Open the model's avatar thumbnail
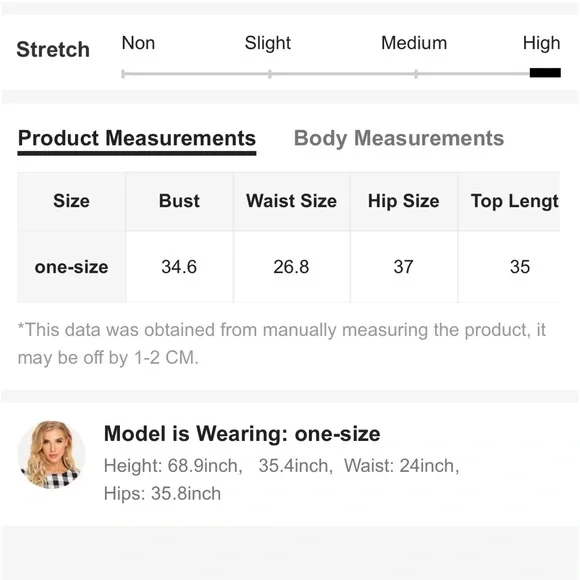Image resolution: width=580 pixels, height=580 pixels. point(51,454)
